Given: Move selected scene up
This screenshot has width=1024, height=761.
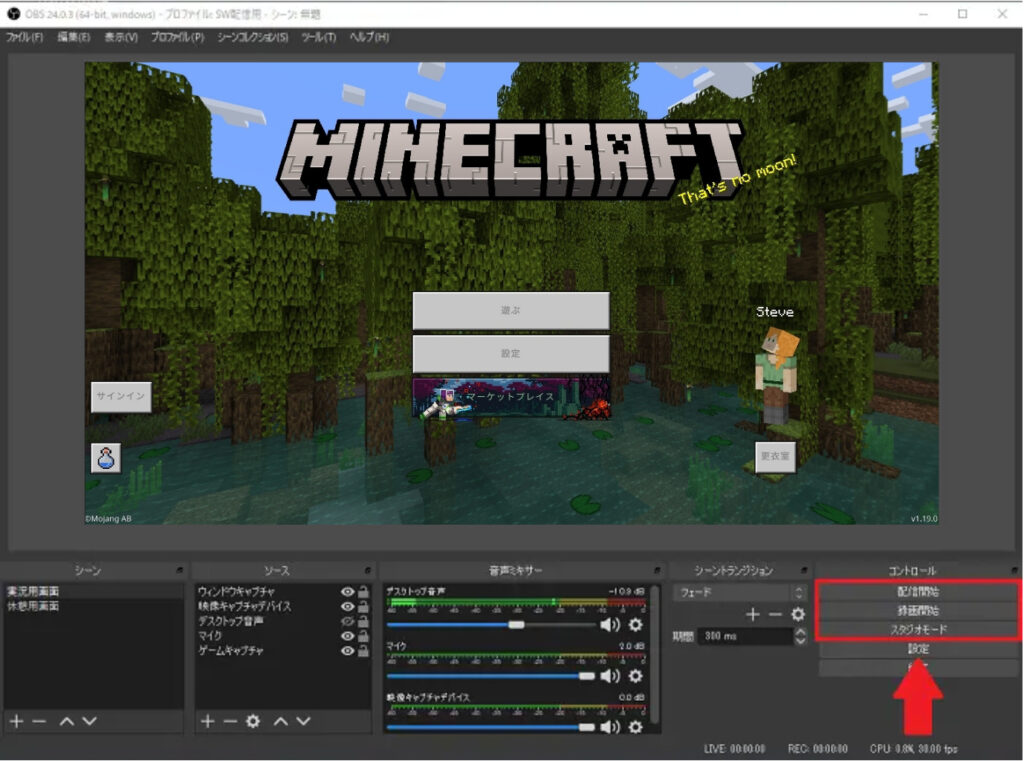Looking at the screenshot, I should pos(67,721).
